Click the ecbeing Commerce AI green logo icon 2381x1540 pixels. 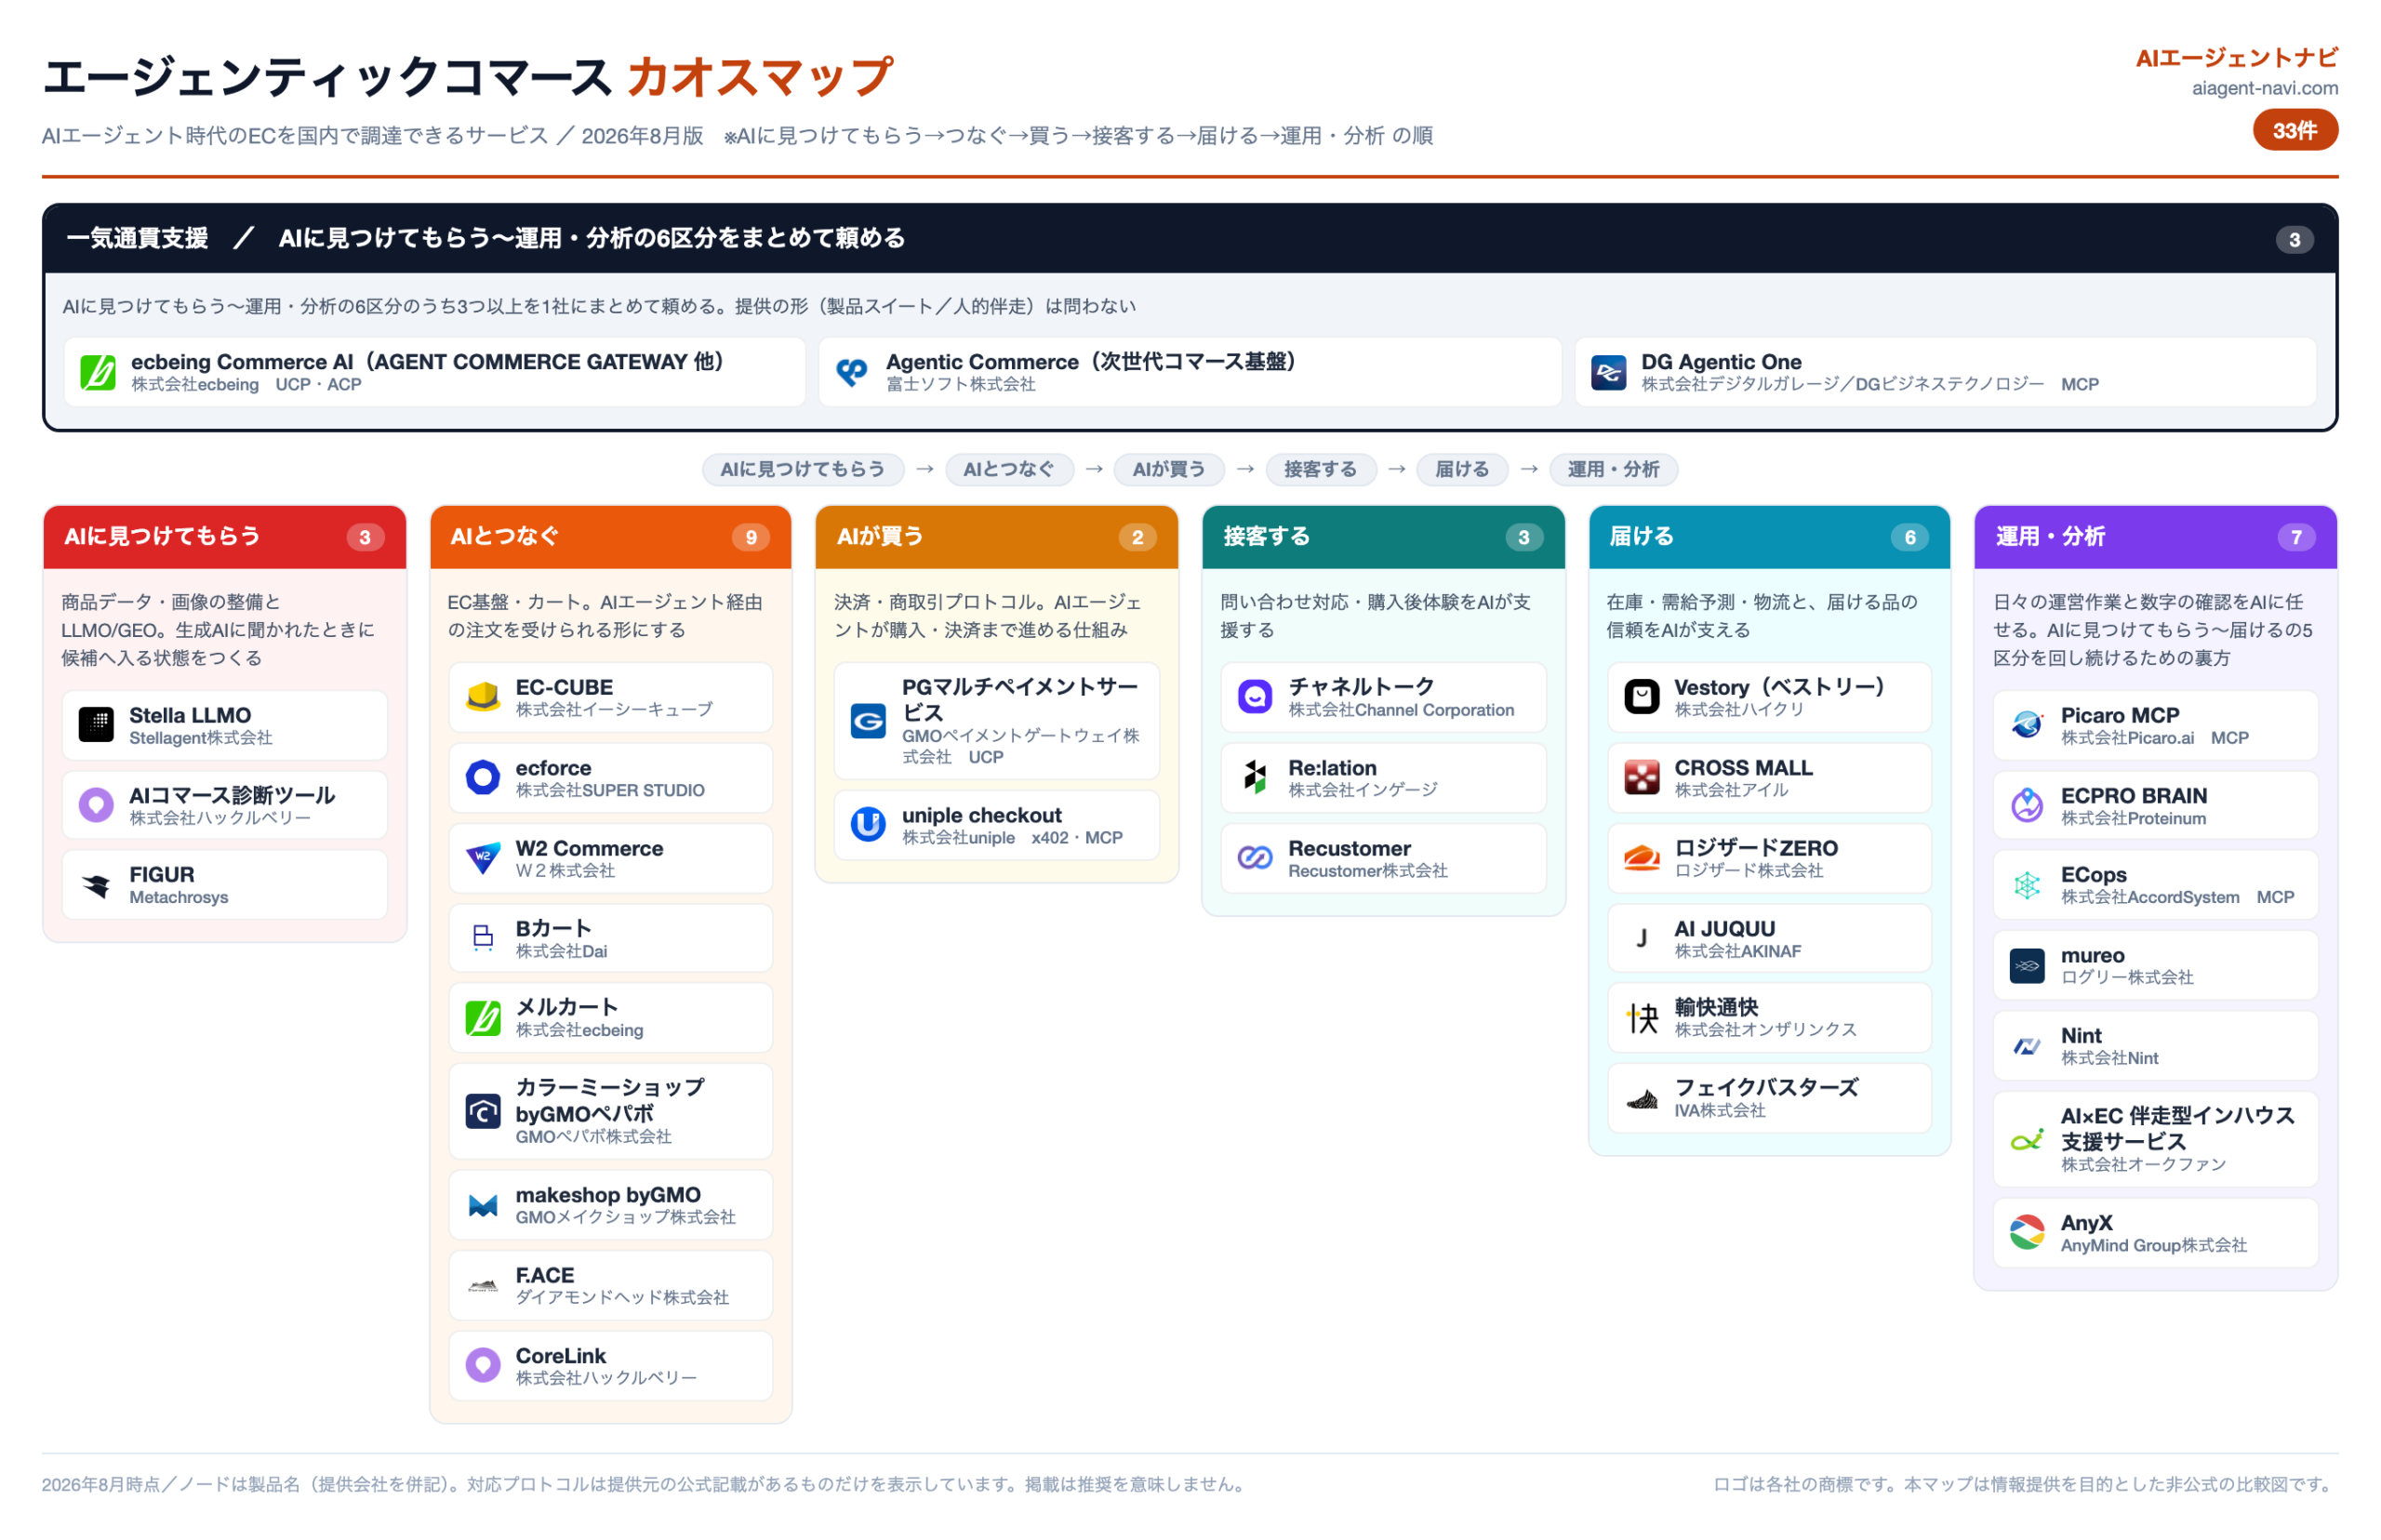(98, 372)
